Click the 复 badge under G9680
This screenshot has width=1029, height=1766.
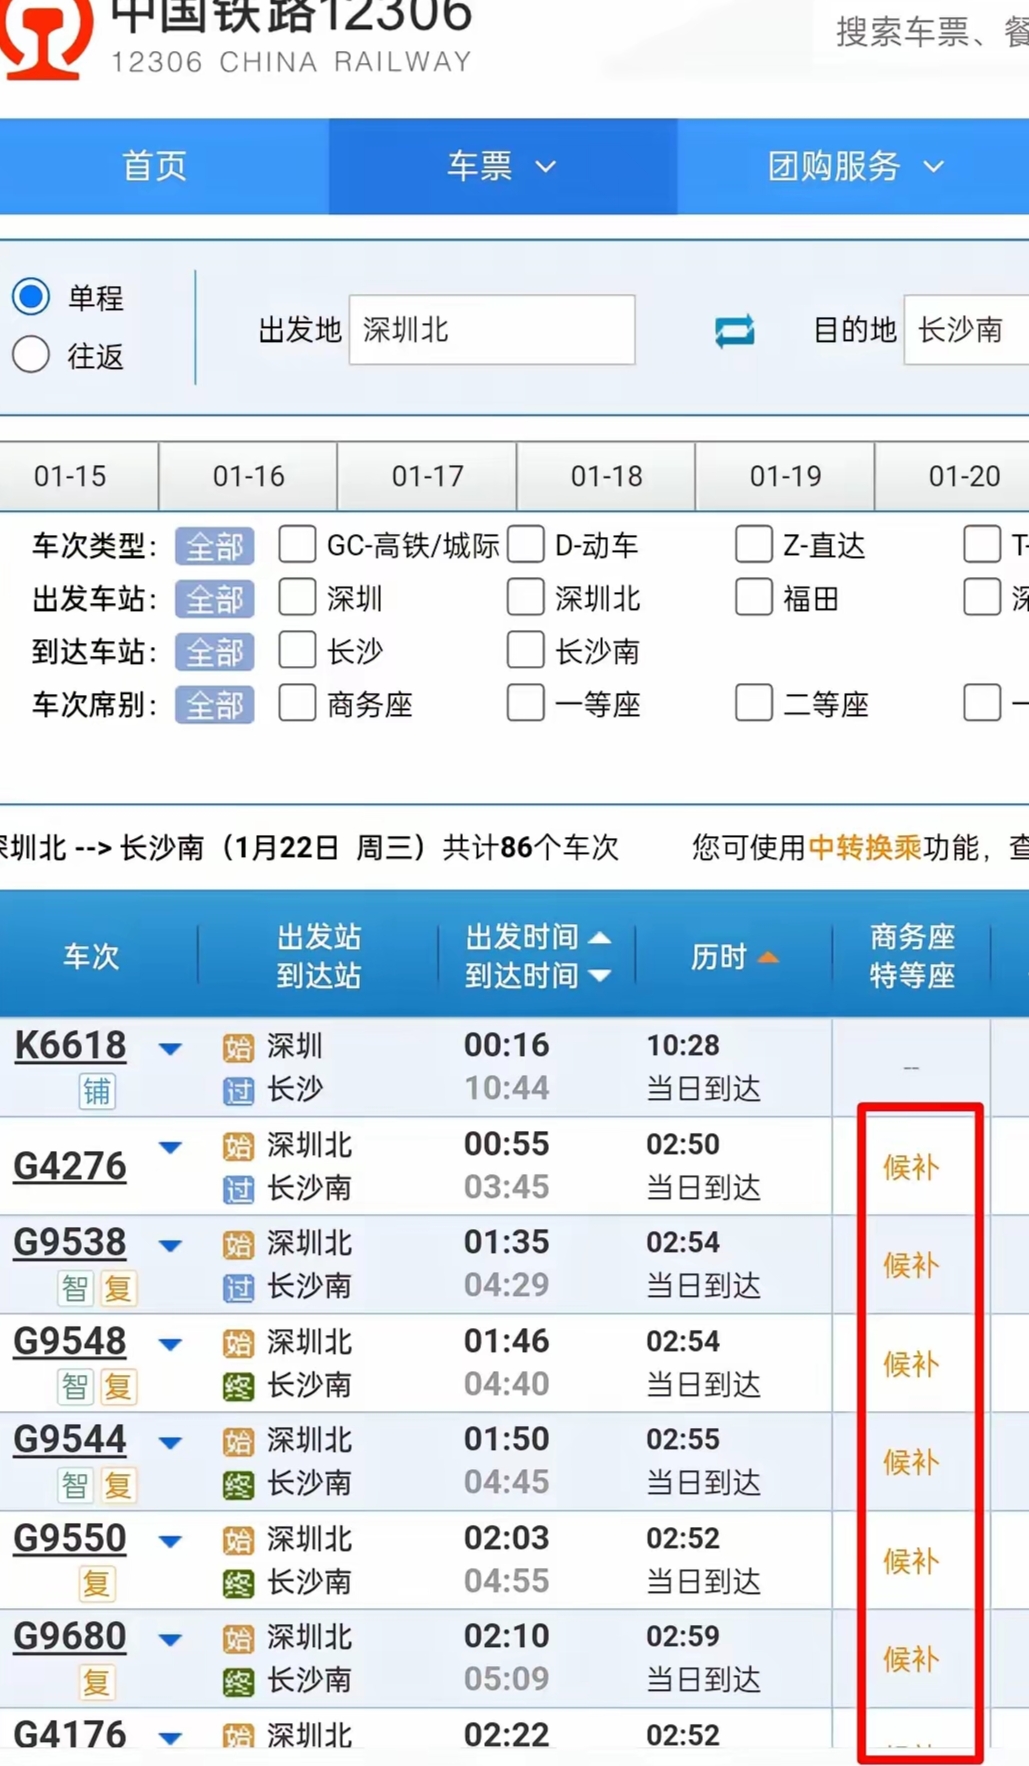pos(97,1682)
